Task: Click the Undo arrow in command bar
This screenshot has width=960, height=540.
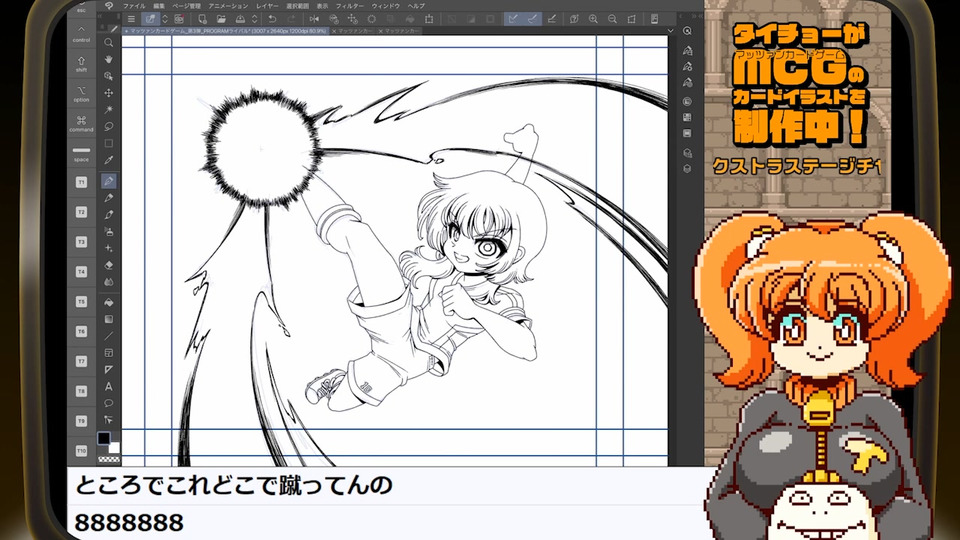Action: point(272,19)
